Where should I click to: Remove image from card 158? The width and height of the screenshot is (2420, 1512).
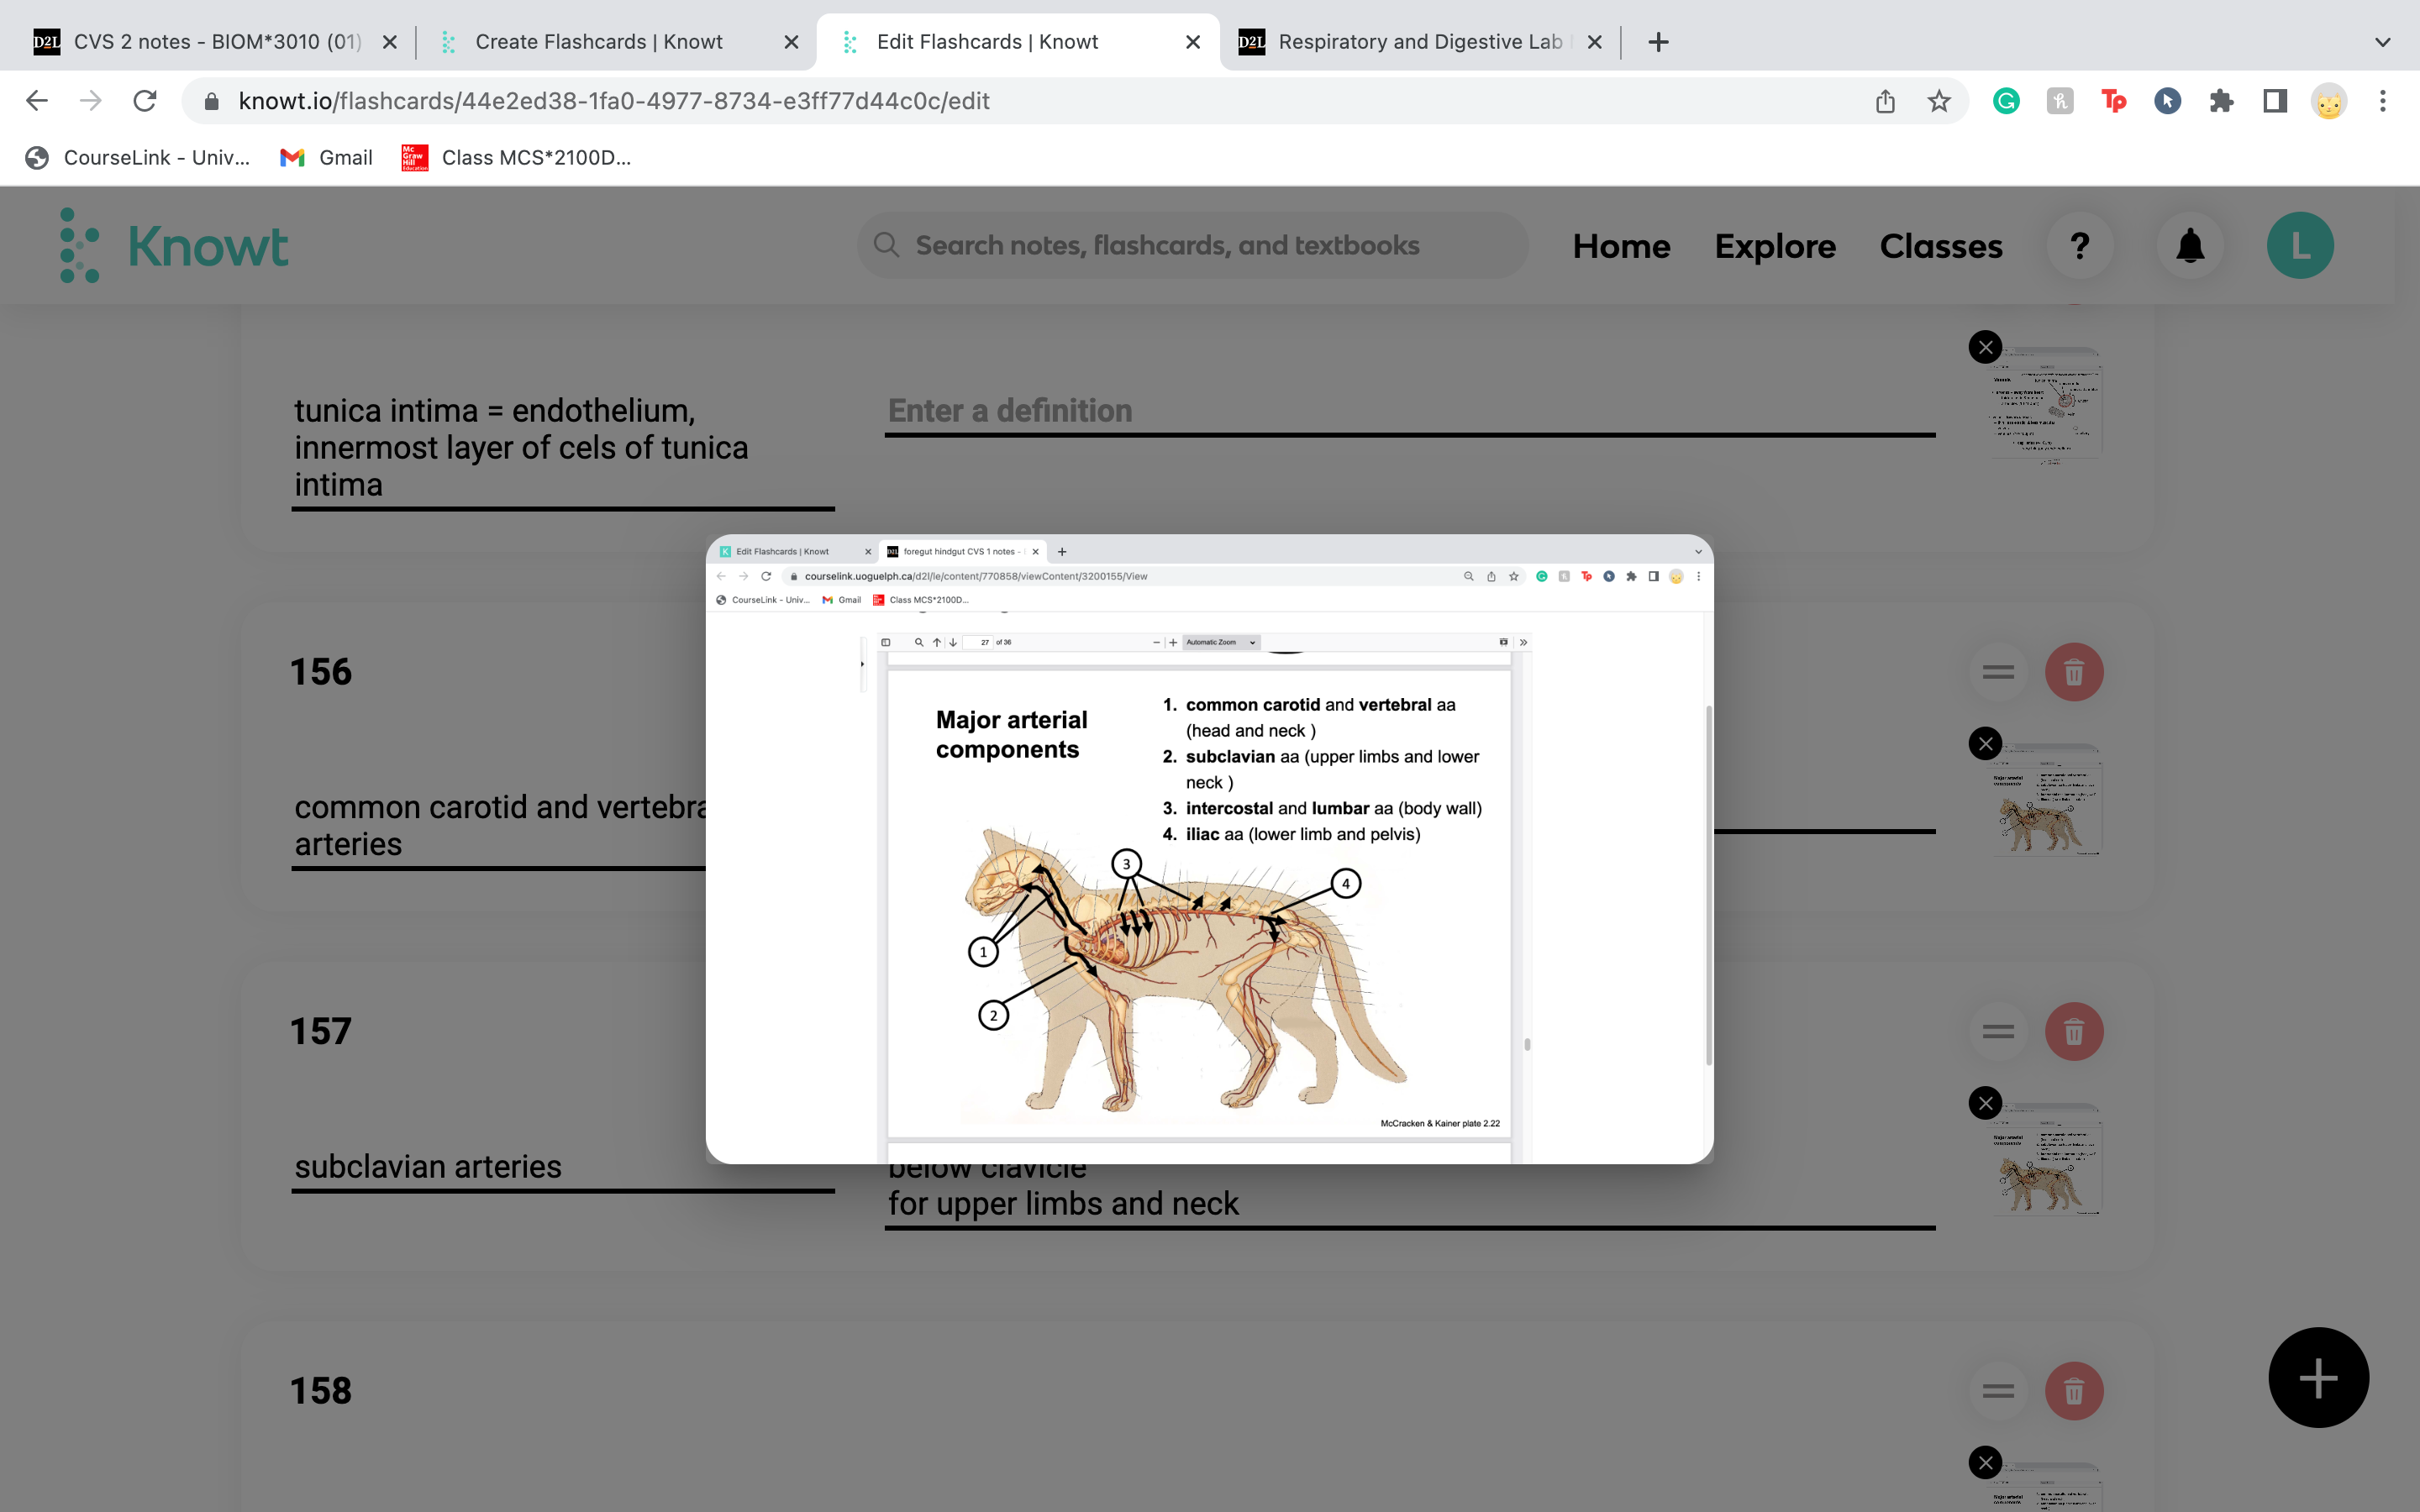tap(1985, 1463)
